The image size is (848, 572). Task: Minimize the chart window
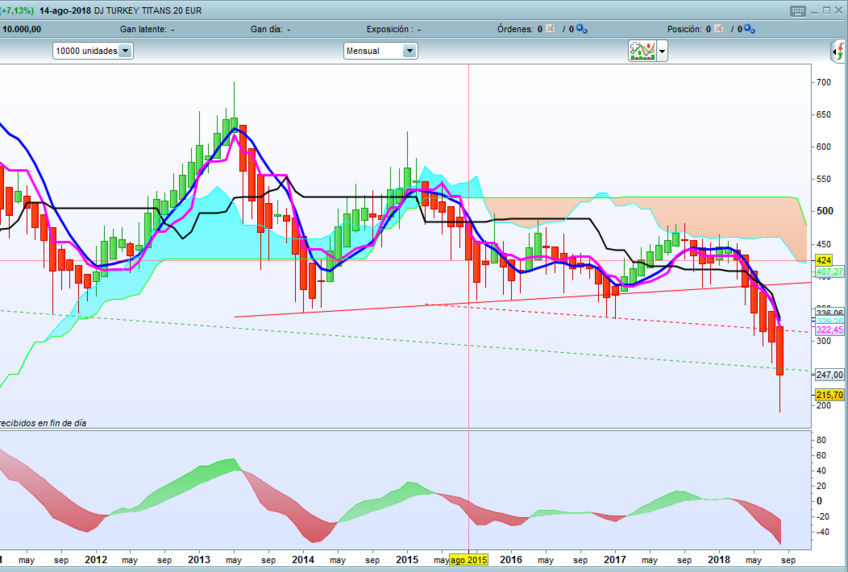pyautogui.click(x=815, y=11)
